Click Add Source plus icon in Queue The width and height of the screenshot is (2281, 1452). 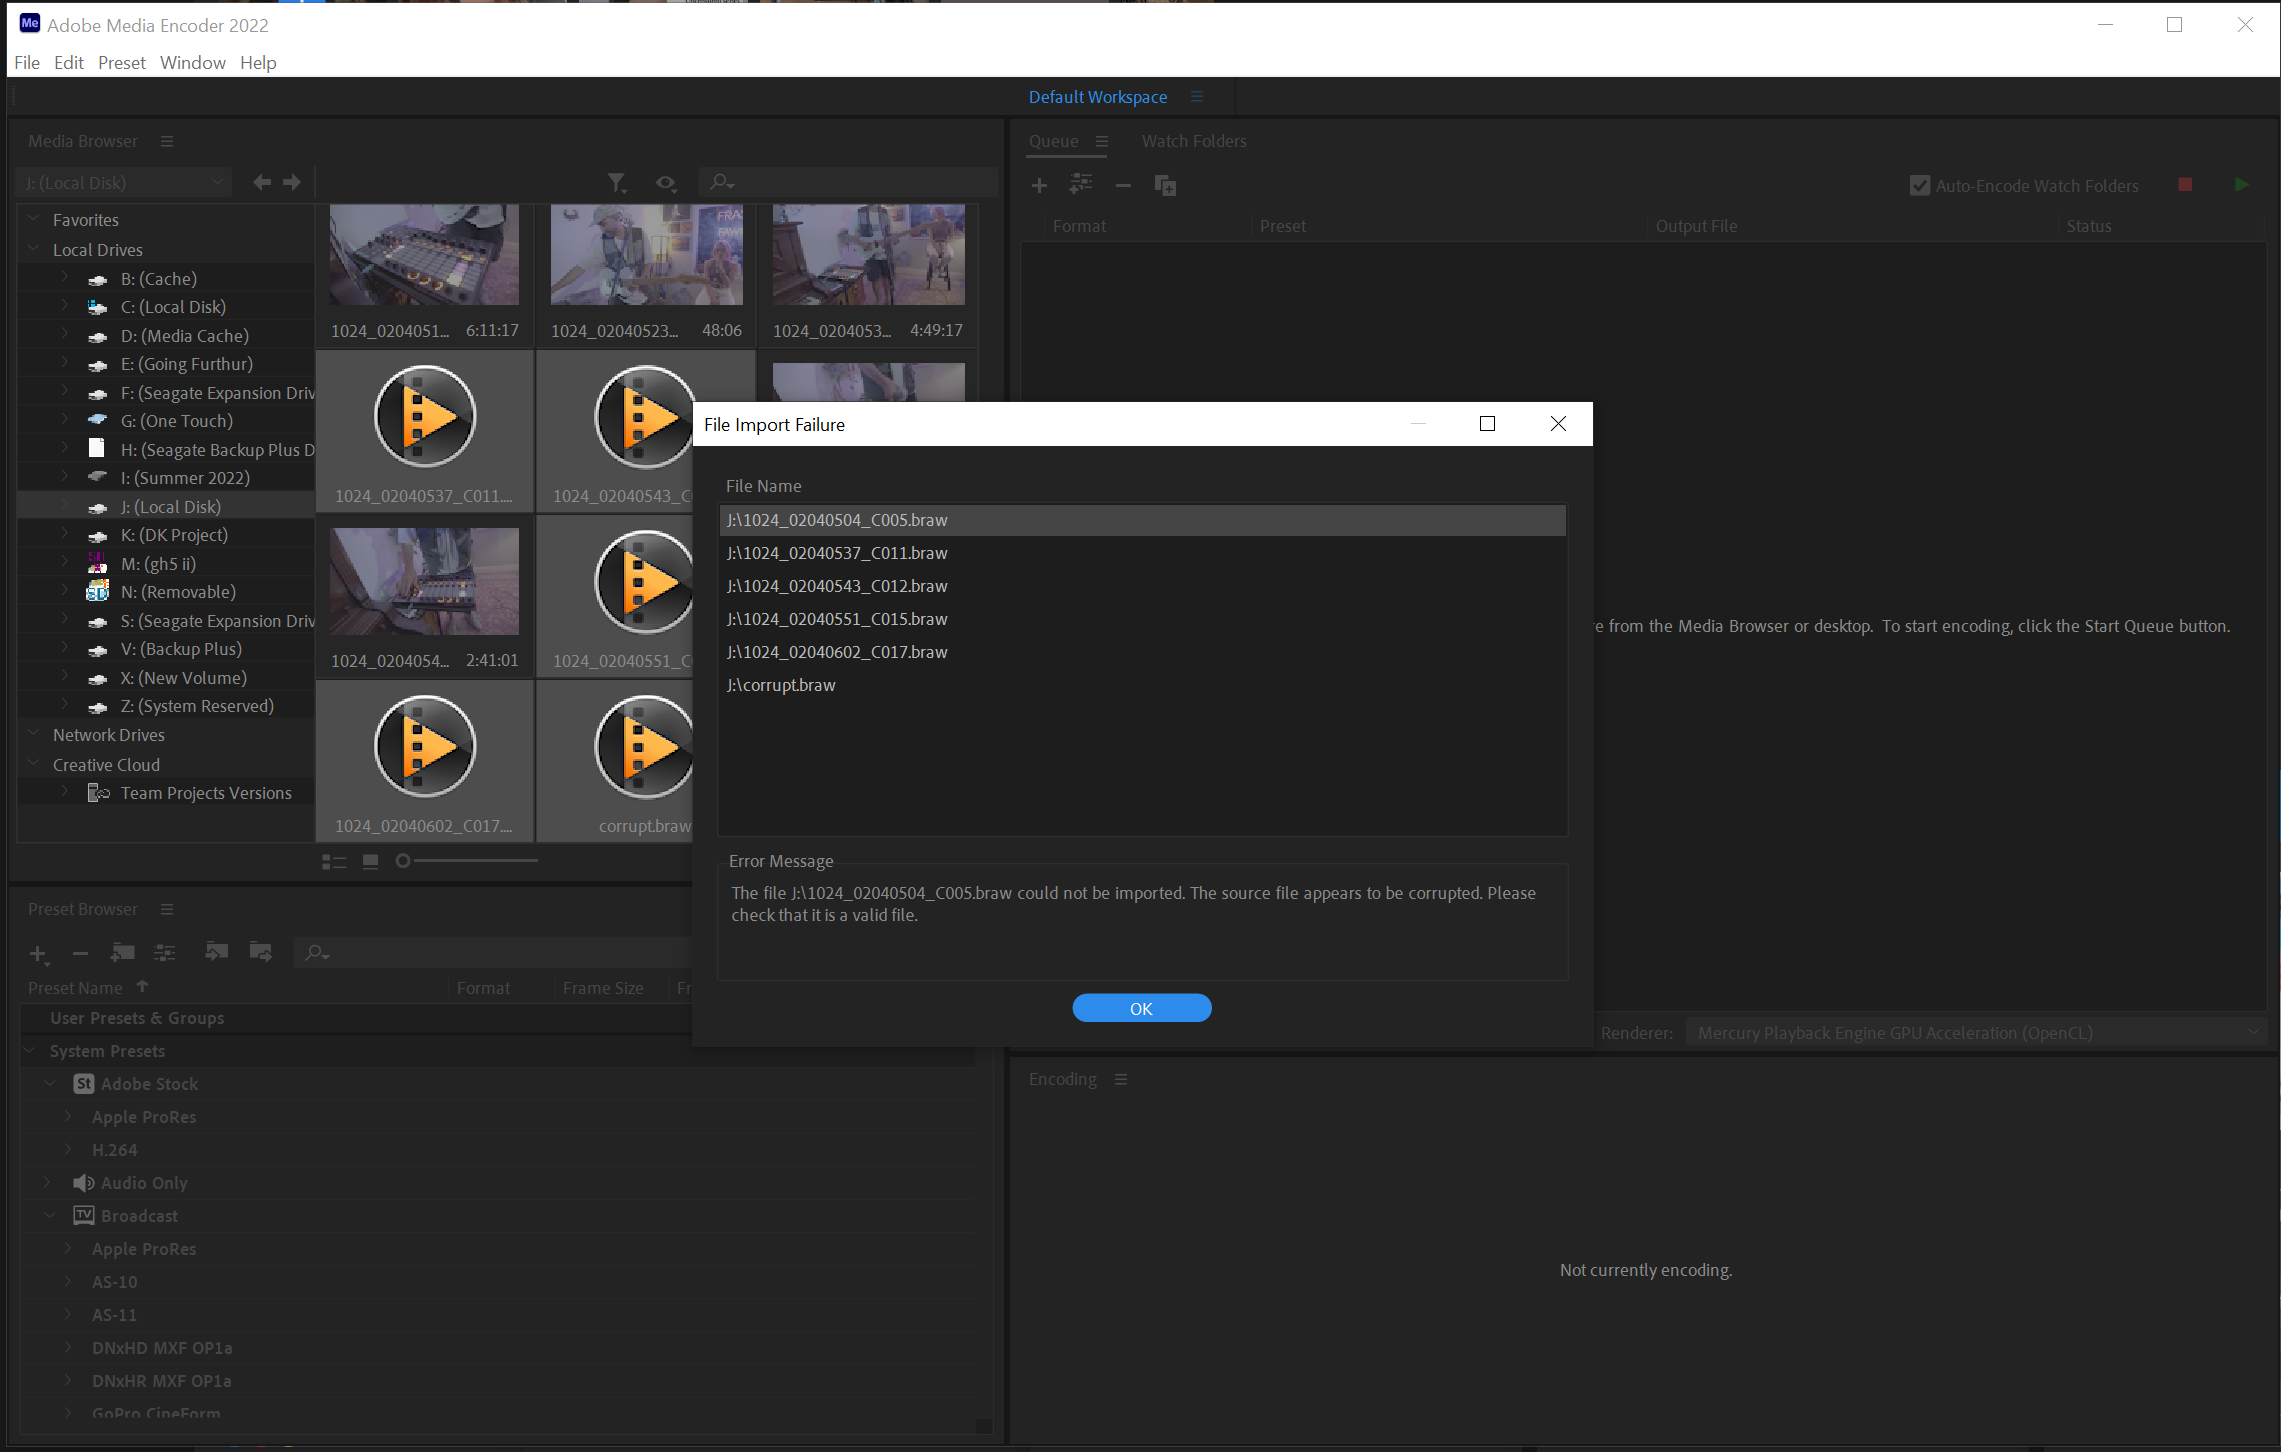(1039, 185)
